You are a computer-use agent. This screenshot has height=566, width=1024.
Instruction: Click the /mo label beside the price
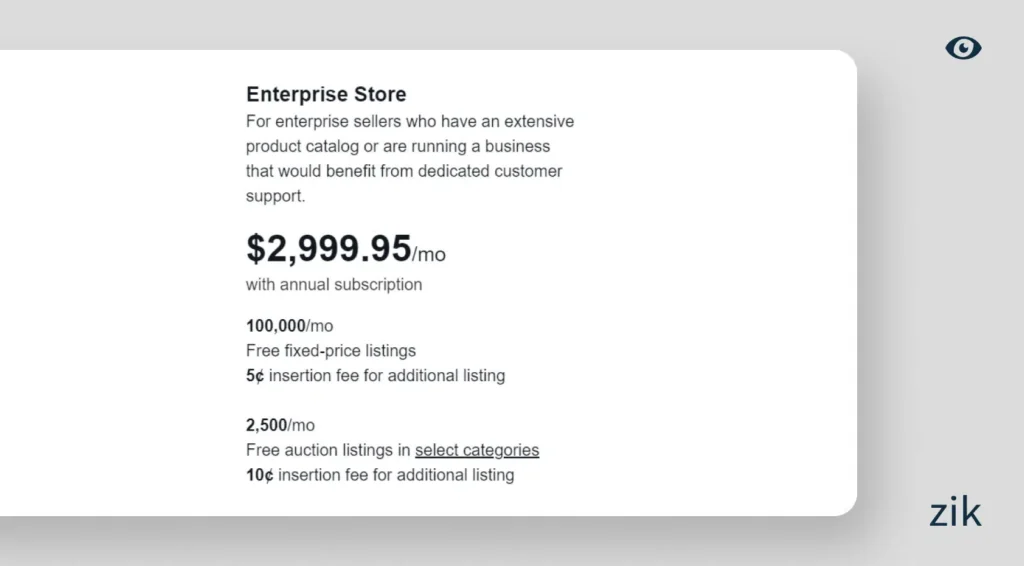click(429, 255)
